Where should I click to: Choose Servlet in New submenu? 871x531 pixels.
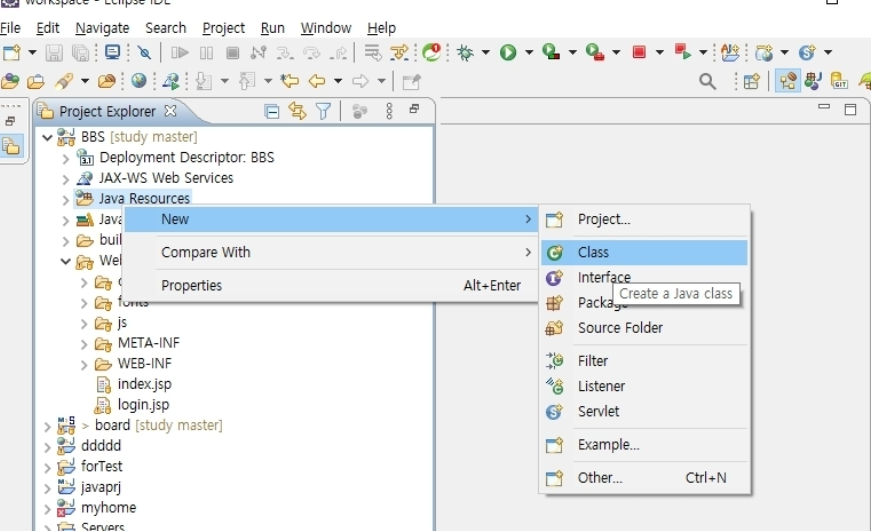(645, 412)
